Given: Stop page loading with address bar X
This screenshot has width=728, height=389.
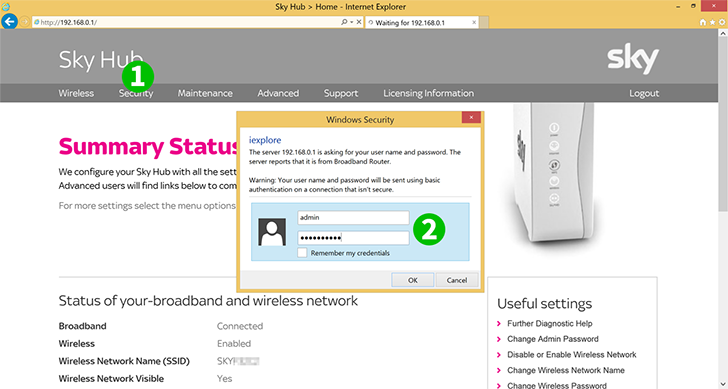Looking at the screenshot, I should [359, 22].
